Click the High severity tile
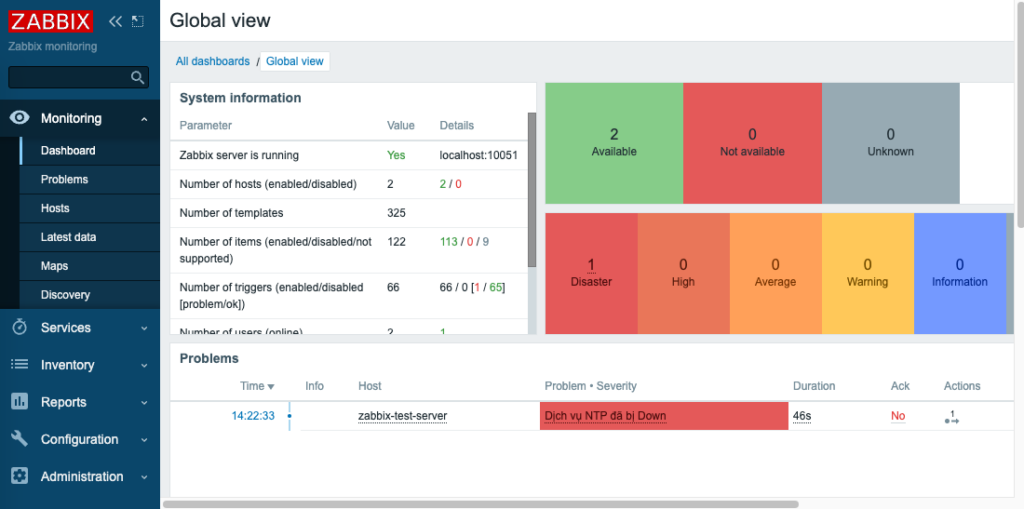The height and width of the screenshot is (509, 1024). point(683,273)
